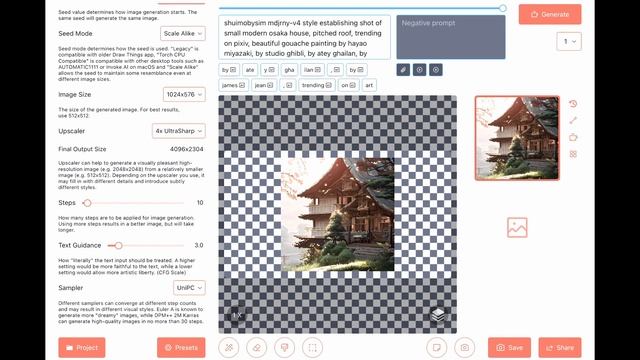The height and width of the screenshot is (360, 640).
Task: Open the batch count dropdown showing 1
Action: click(x=569, y=41)
